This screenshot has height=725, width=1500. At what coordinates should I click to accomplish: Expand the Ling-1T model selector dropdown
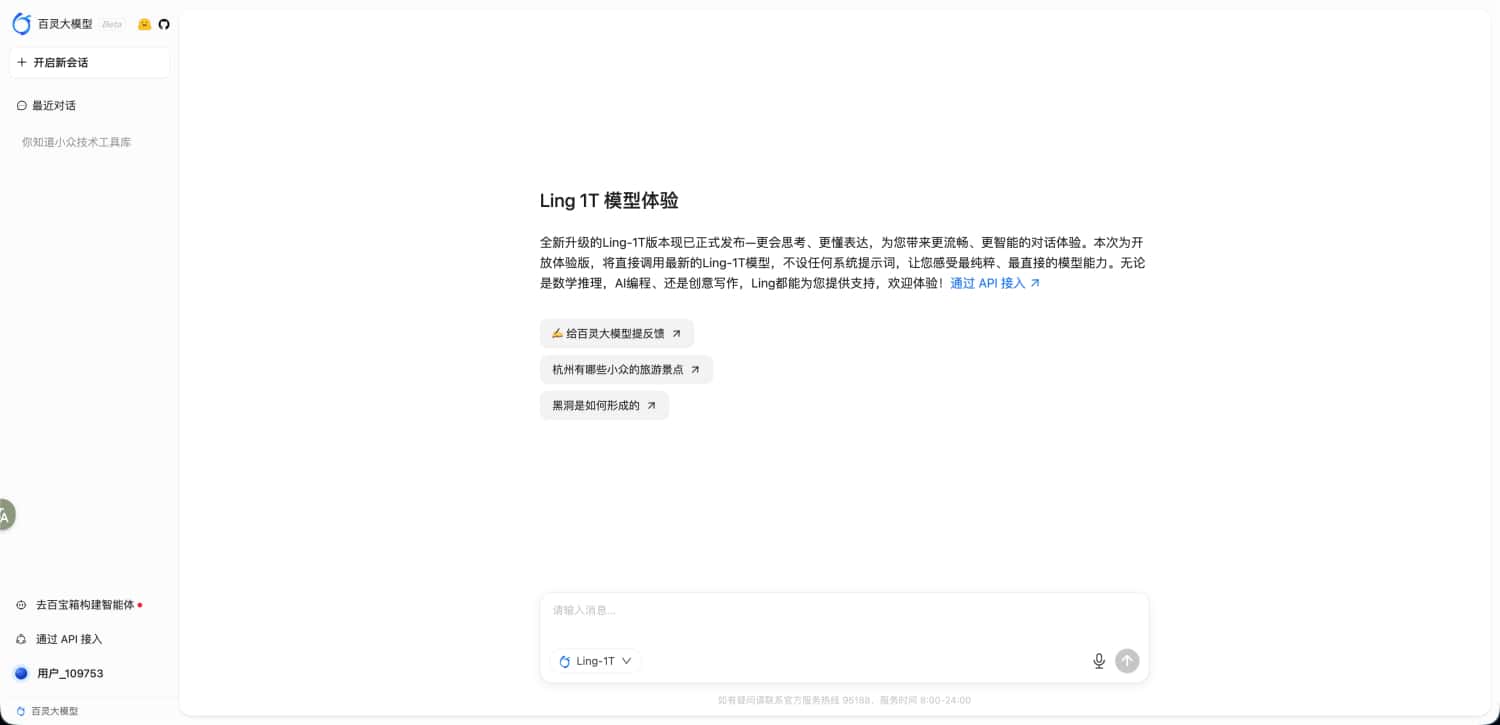(x=596, y=661)
